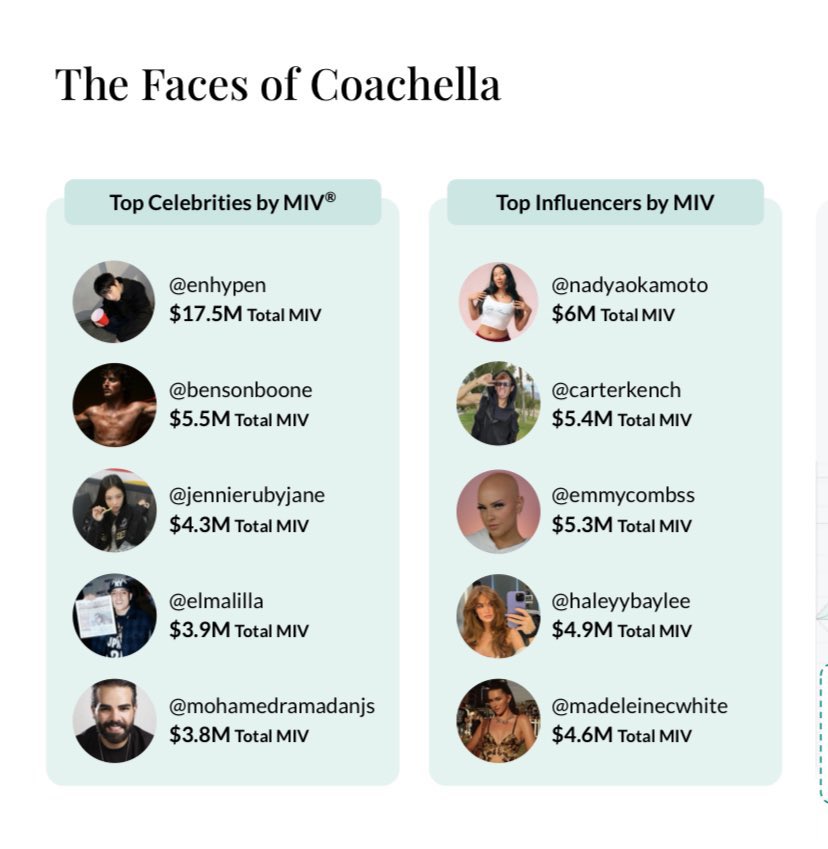This screenshot has height=849, width=828.
Task: Open the @bensonboone profile photo
Action: click(x=114, y=404)
